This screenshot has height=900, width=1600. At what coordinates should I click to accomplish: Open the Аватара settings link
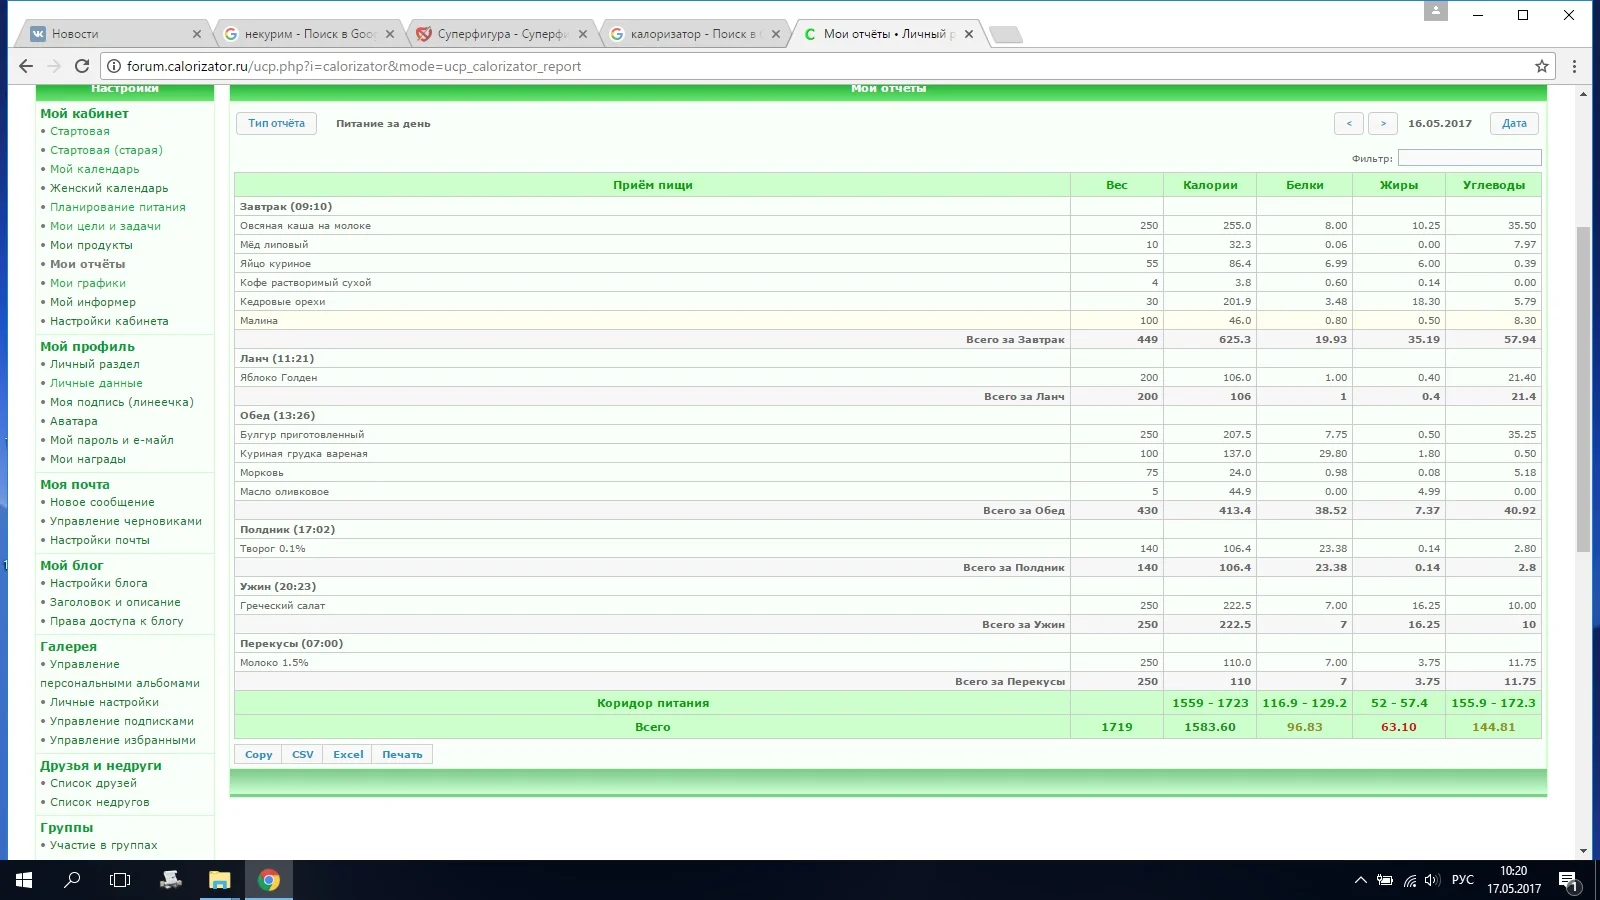pyautogui.click(x=74, y=421)
